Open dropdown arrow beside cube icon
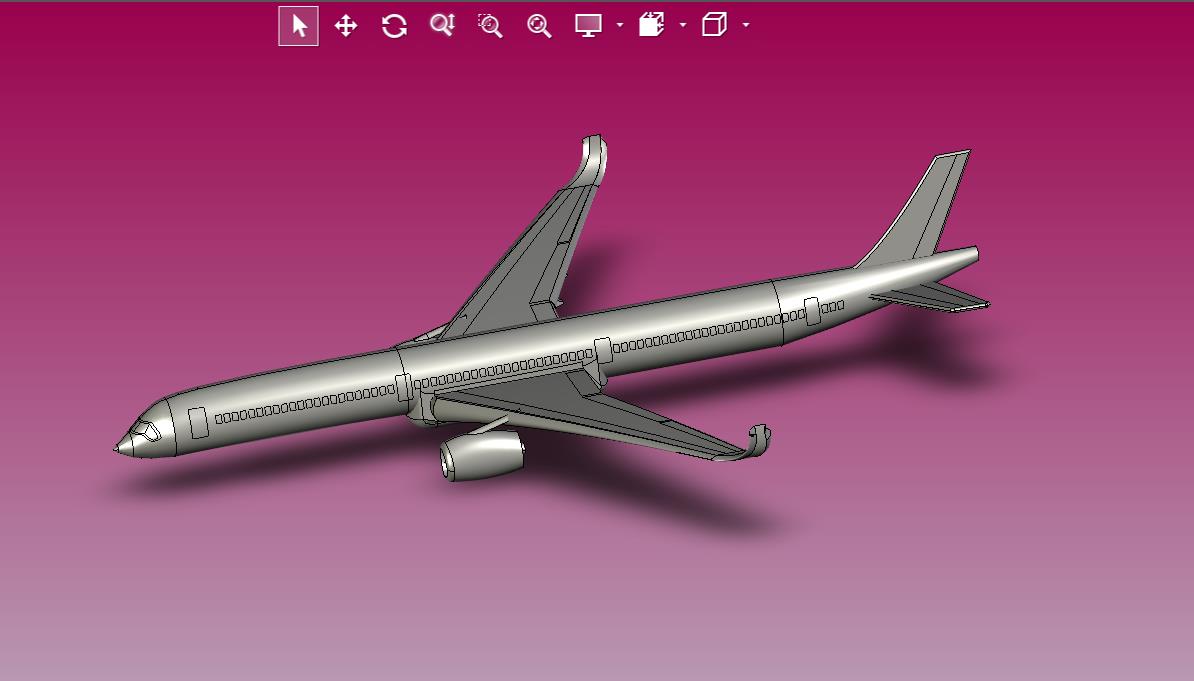 click(x=746, y=25)
